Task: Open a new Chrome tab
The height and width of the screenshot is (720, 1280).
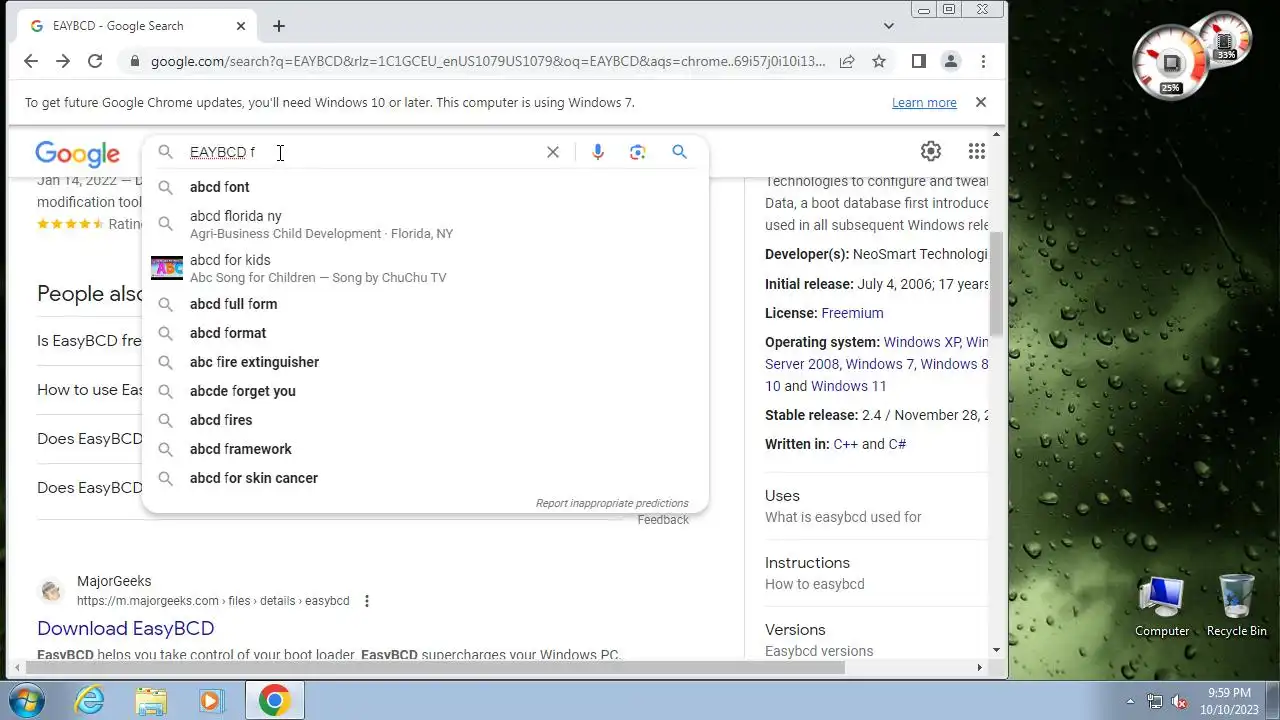Action: click(279, 26)
